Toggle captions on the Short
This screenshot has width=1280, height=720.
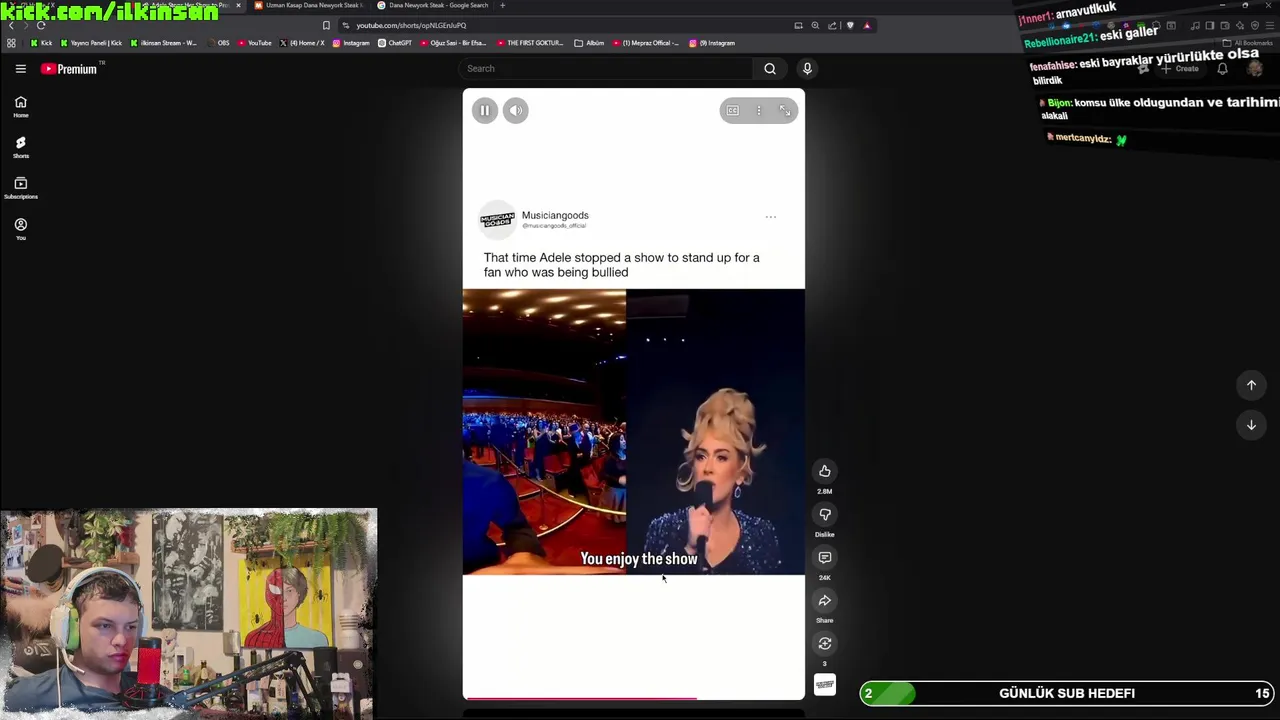tap(733, 110)
